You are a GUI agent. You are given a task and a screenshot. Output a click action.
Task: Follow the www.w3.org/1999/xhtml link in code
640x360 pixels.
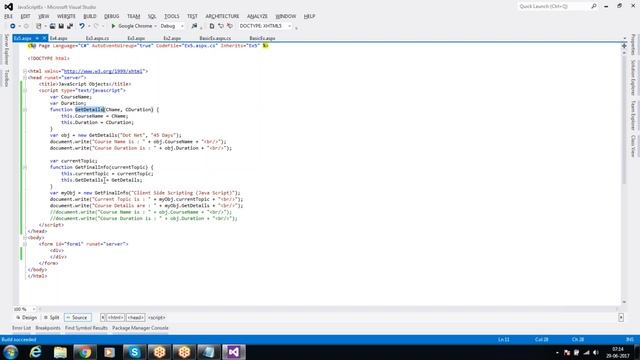pos(103,71)
